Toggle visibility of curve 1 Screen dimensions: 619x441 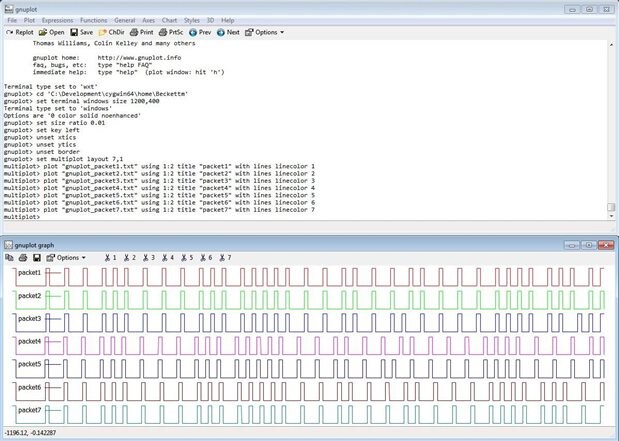[111, 257]
